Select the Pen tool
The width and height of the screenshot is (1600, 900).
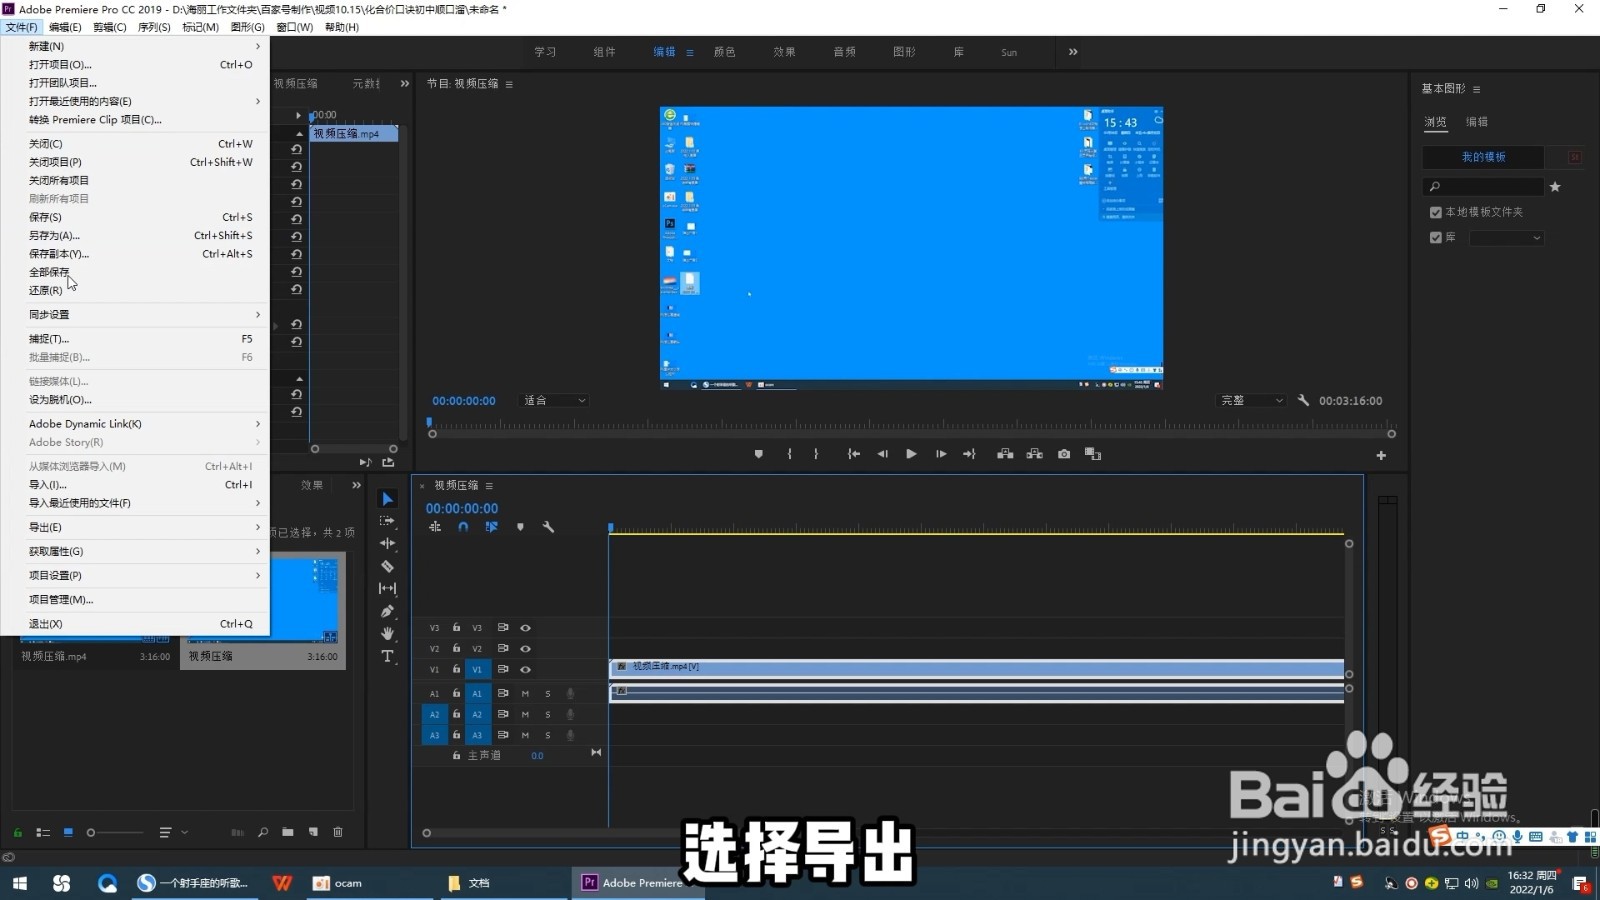pyautogui.click(x=387, y=611)
